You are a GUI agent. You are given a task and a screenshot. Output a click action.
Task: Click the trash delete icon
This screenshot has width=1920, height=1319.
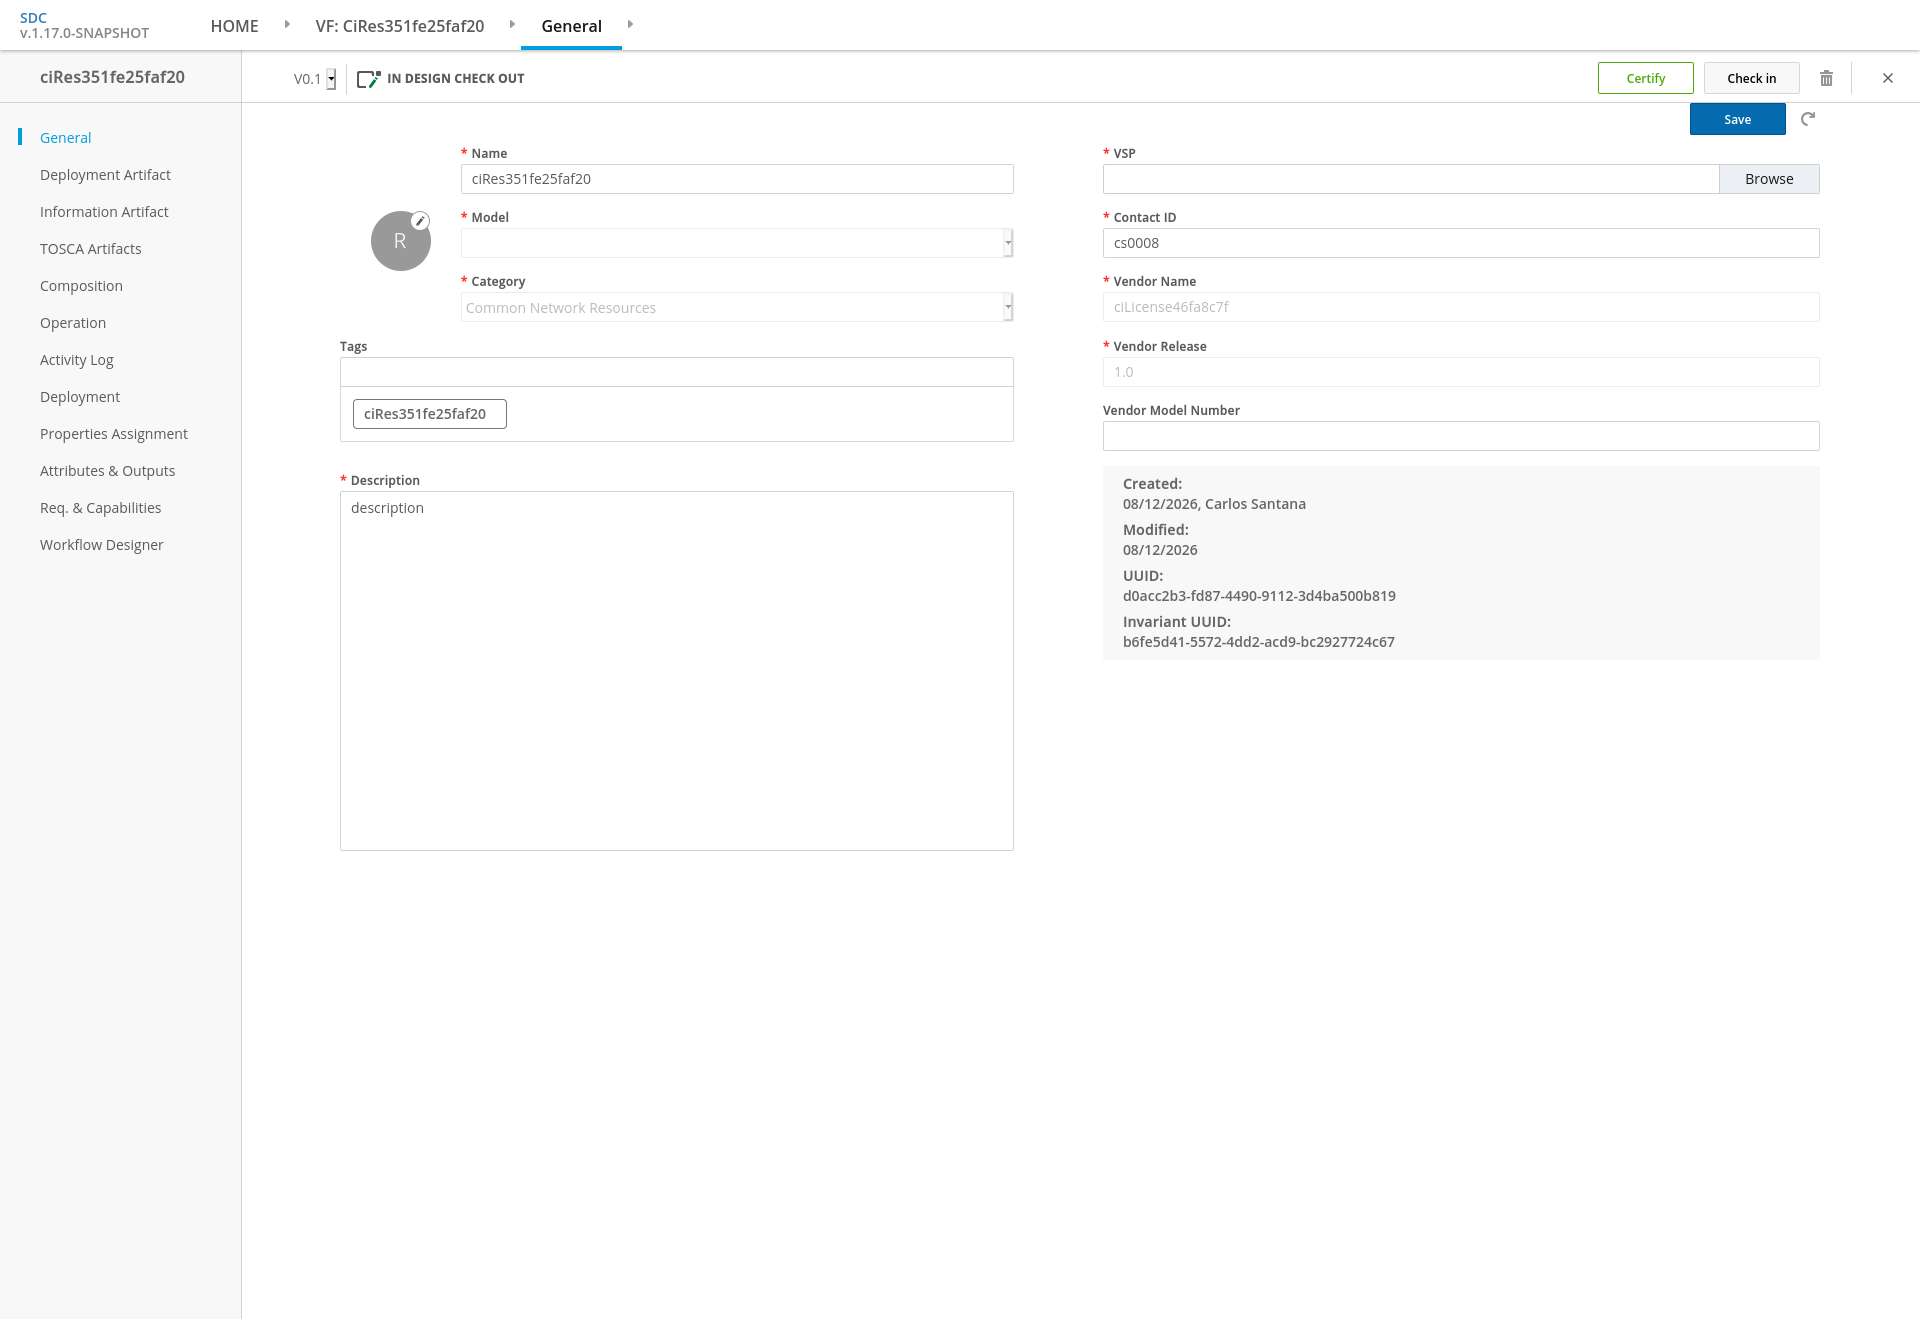pyautogui.click(x=1826, y=78)
